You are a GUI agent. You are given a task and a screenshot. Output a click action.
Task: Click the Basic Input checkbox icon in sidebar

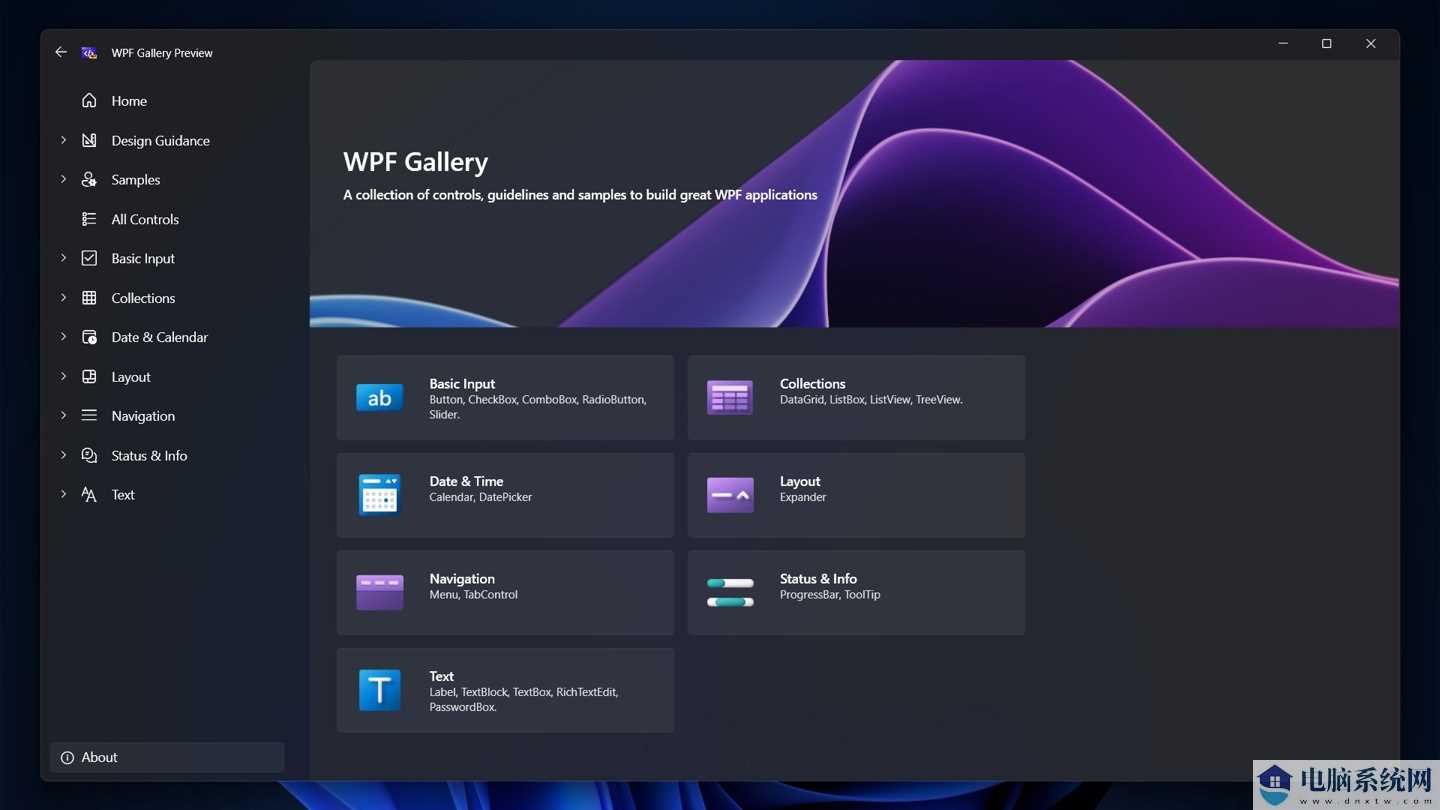click(x=89, y=258)
